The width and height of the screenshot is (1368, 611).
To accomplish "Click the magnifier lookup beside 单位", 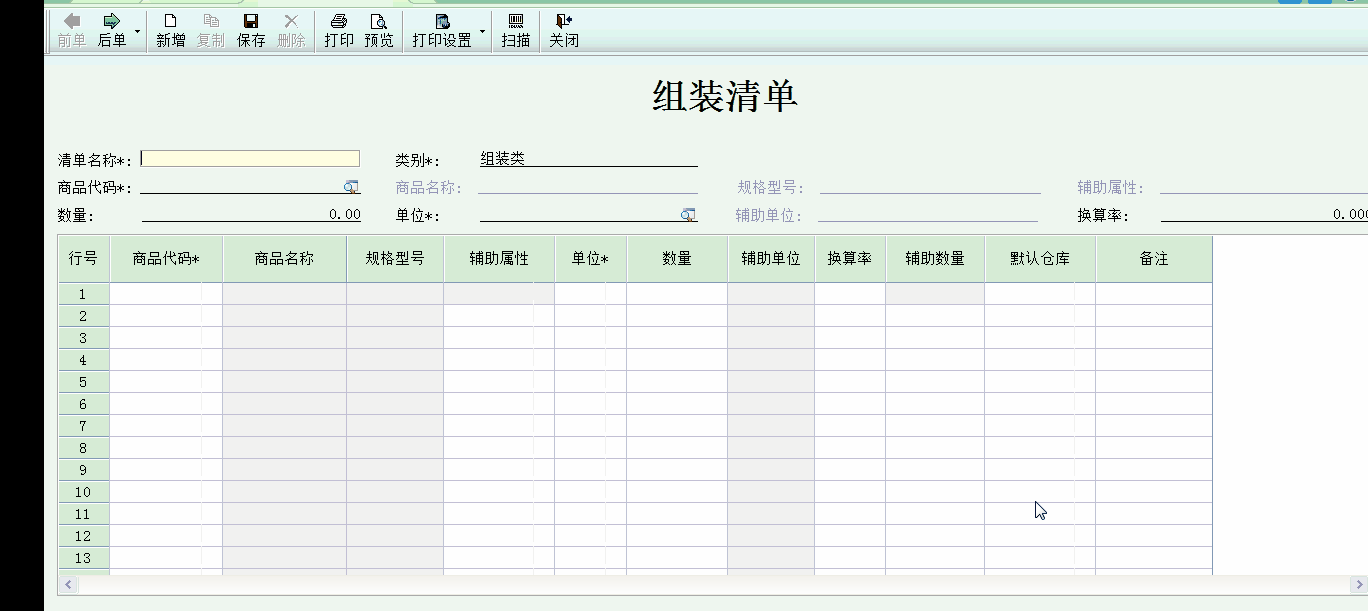I will click(x=688, y=213).
